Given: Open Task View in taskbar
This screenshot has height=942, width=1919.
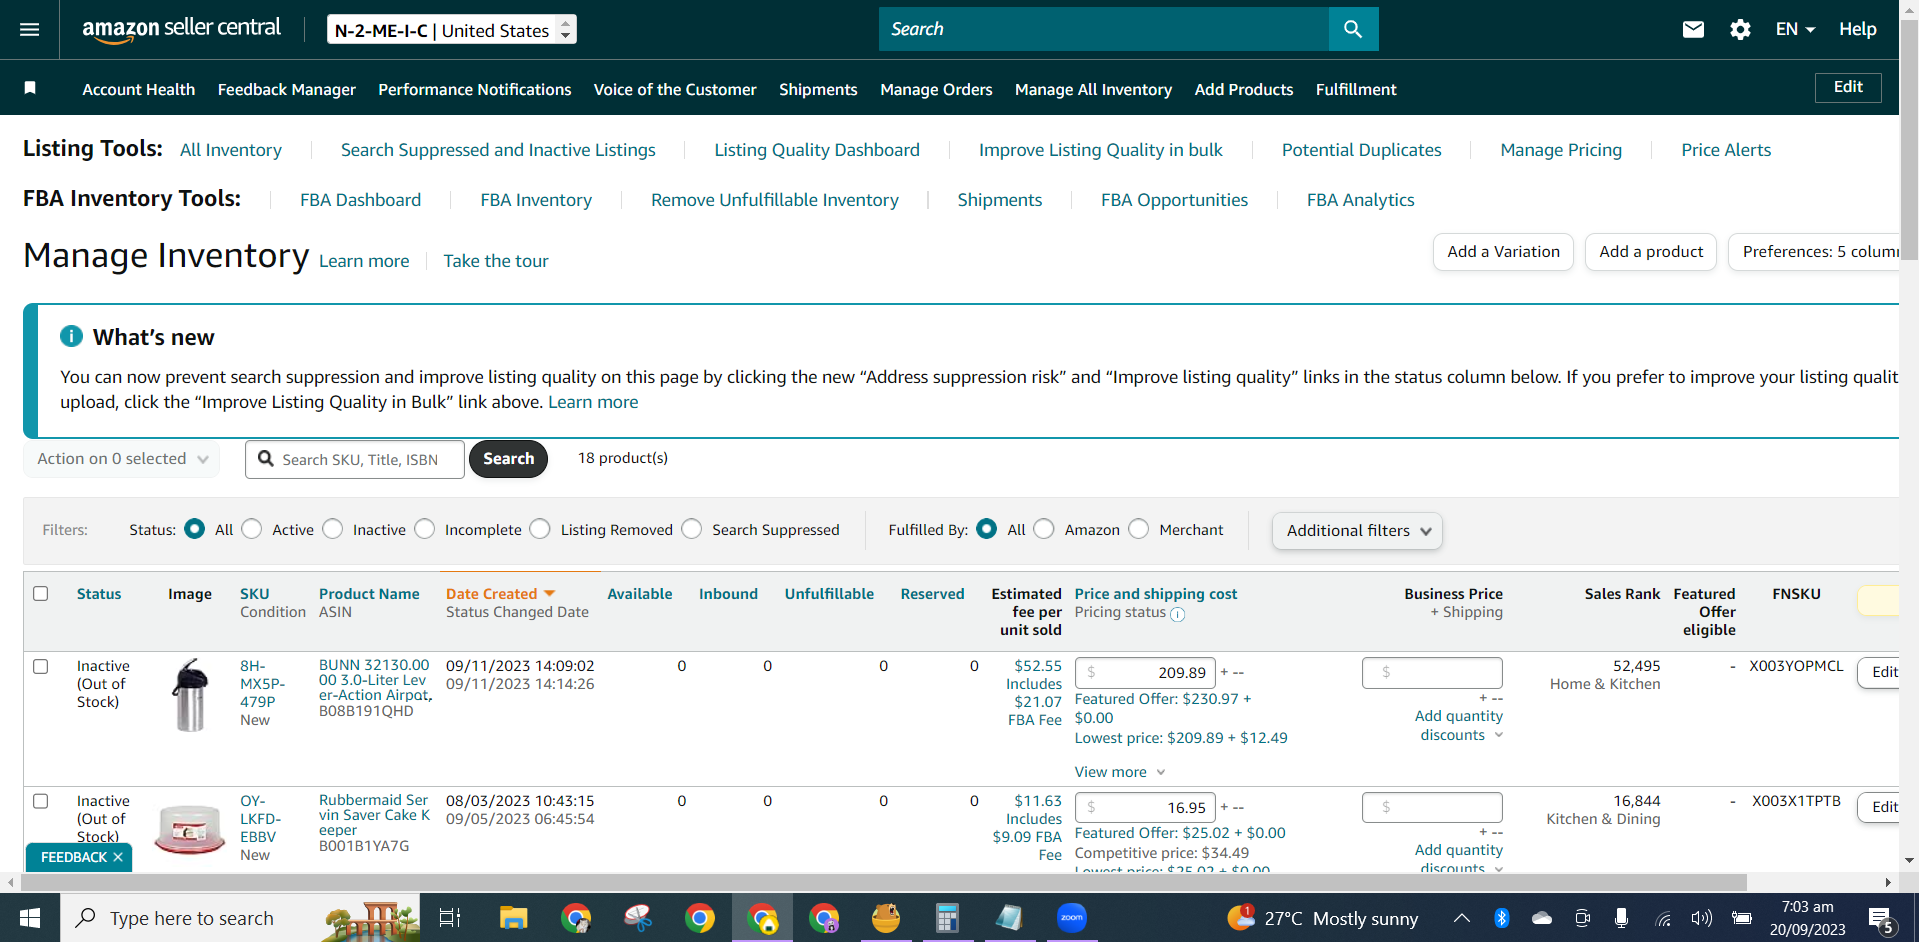Looking at the screenshot, I should coord(450,918).
